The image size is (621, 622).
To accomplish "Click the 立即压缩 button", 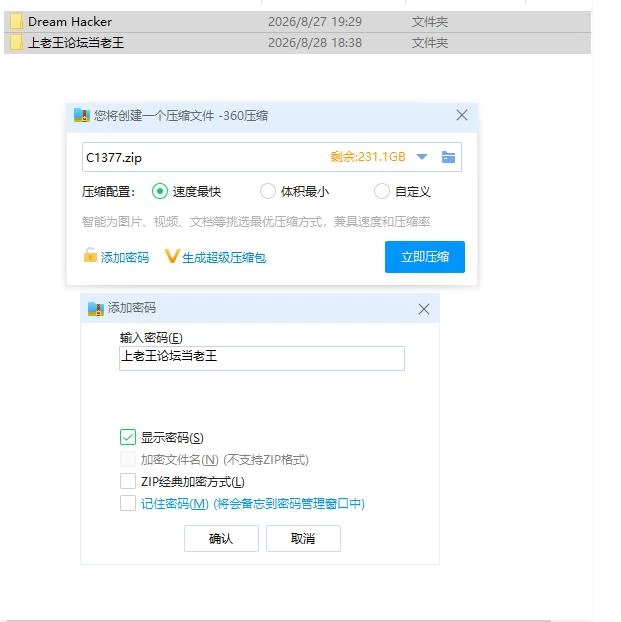I will [425, 257].
